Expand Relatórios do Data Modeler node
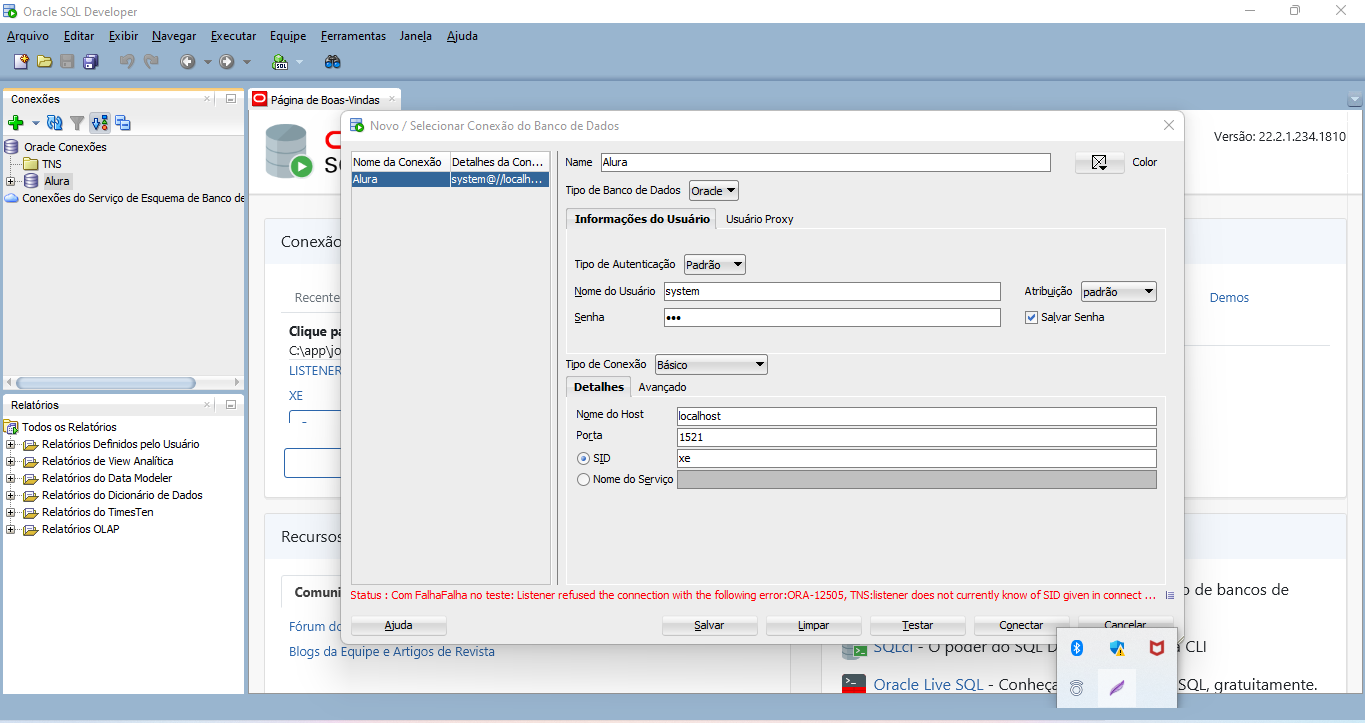Image resolution: width=1365 pixels, height=723 pixels. [11, 478]
